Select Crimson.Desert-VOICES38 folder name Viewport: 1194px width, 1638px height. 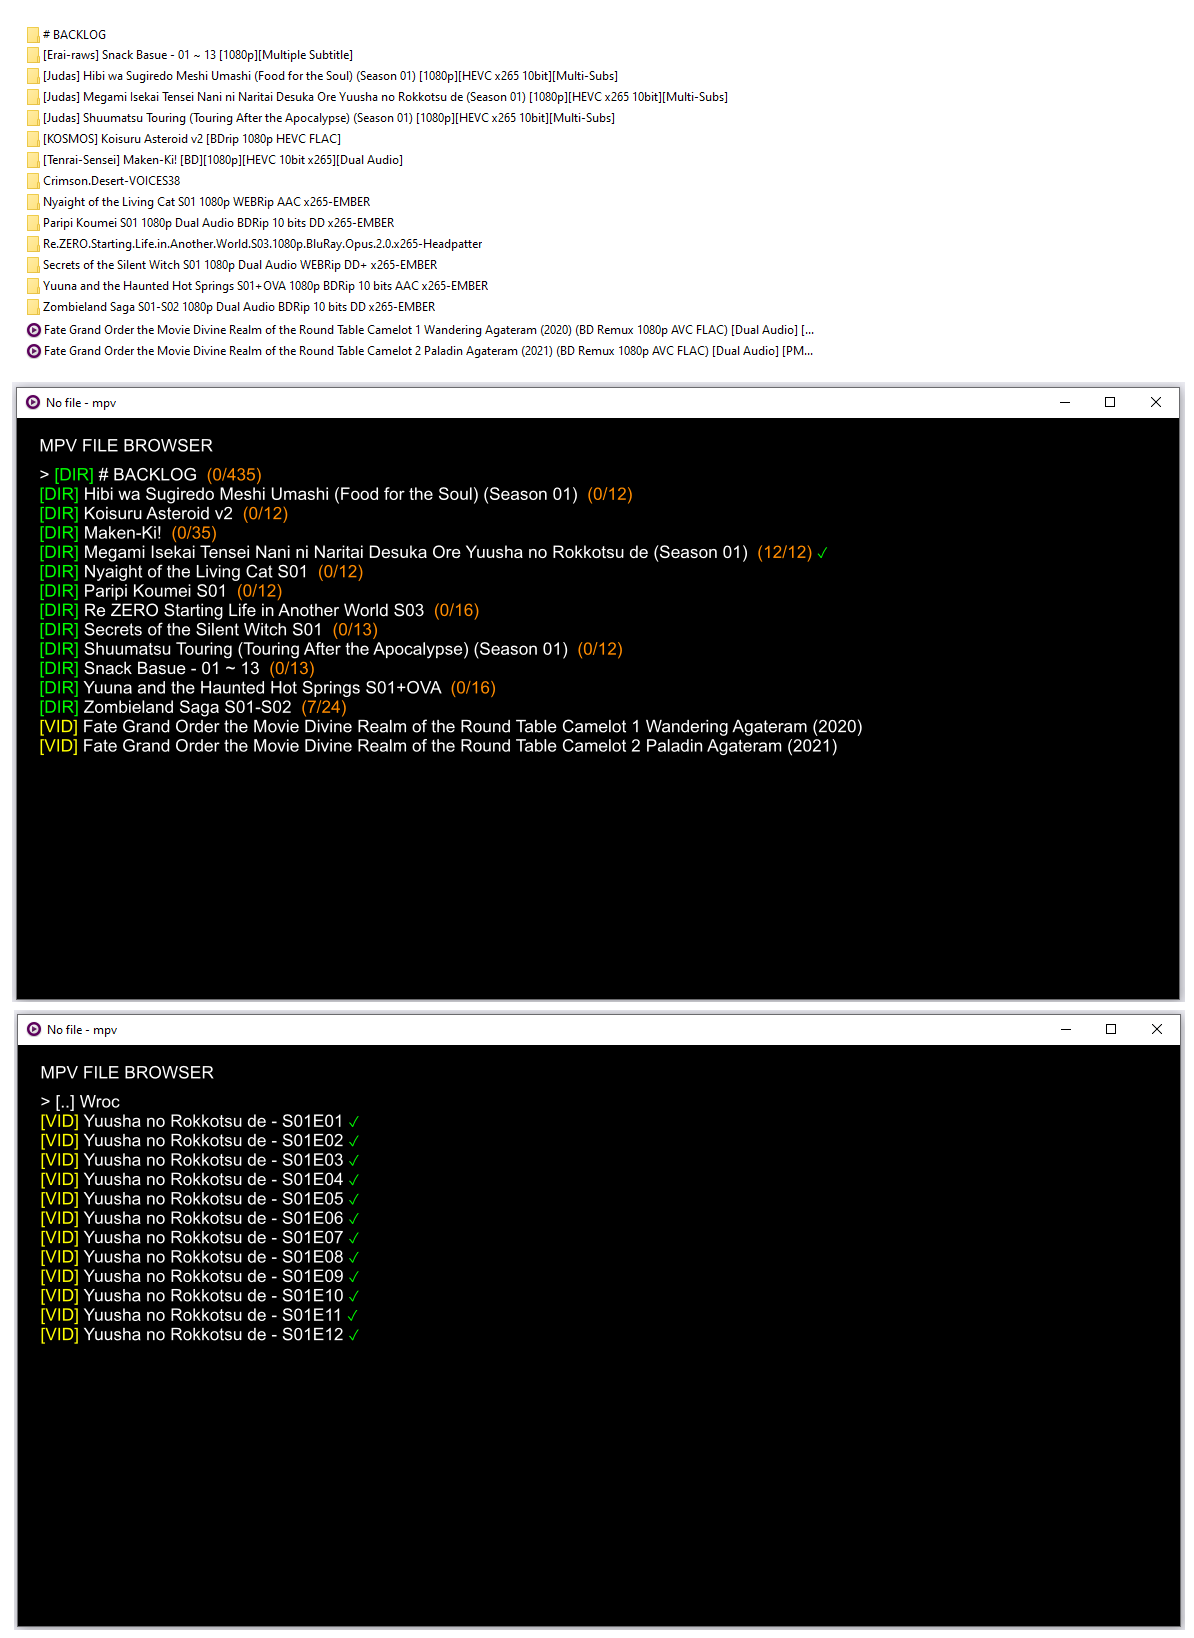click(111, 182)
